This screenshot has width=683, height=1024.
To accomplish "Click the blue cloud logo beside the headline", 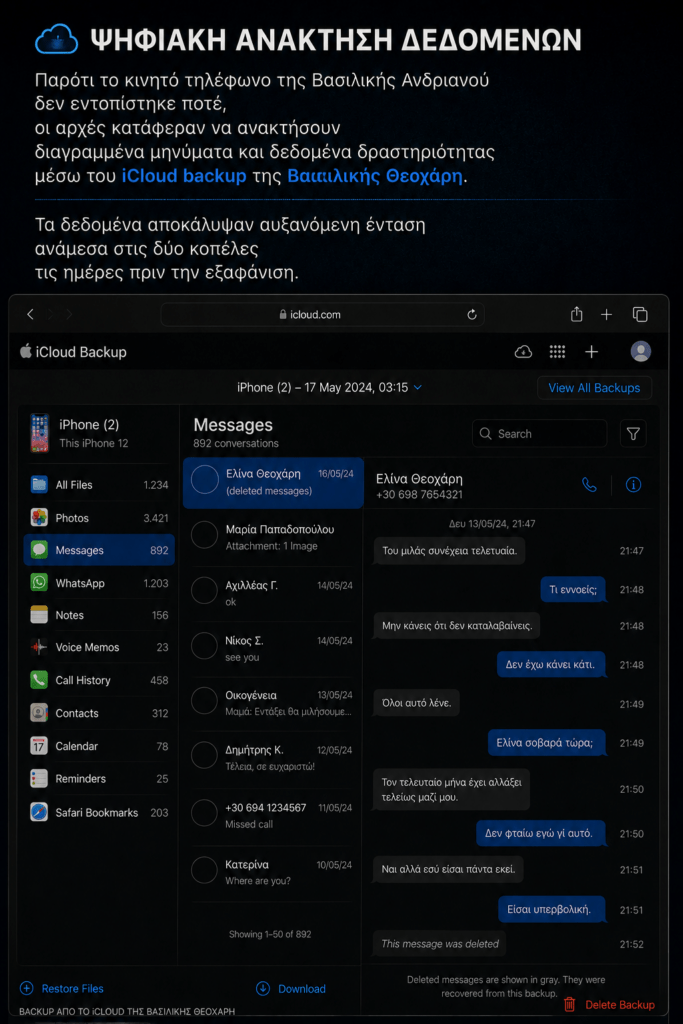I will click(56, 39).
